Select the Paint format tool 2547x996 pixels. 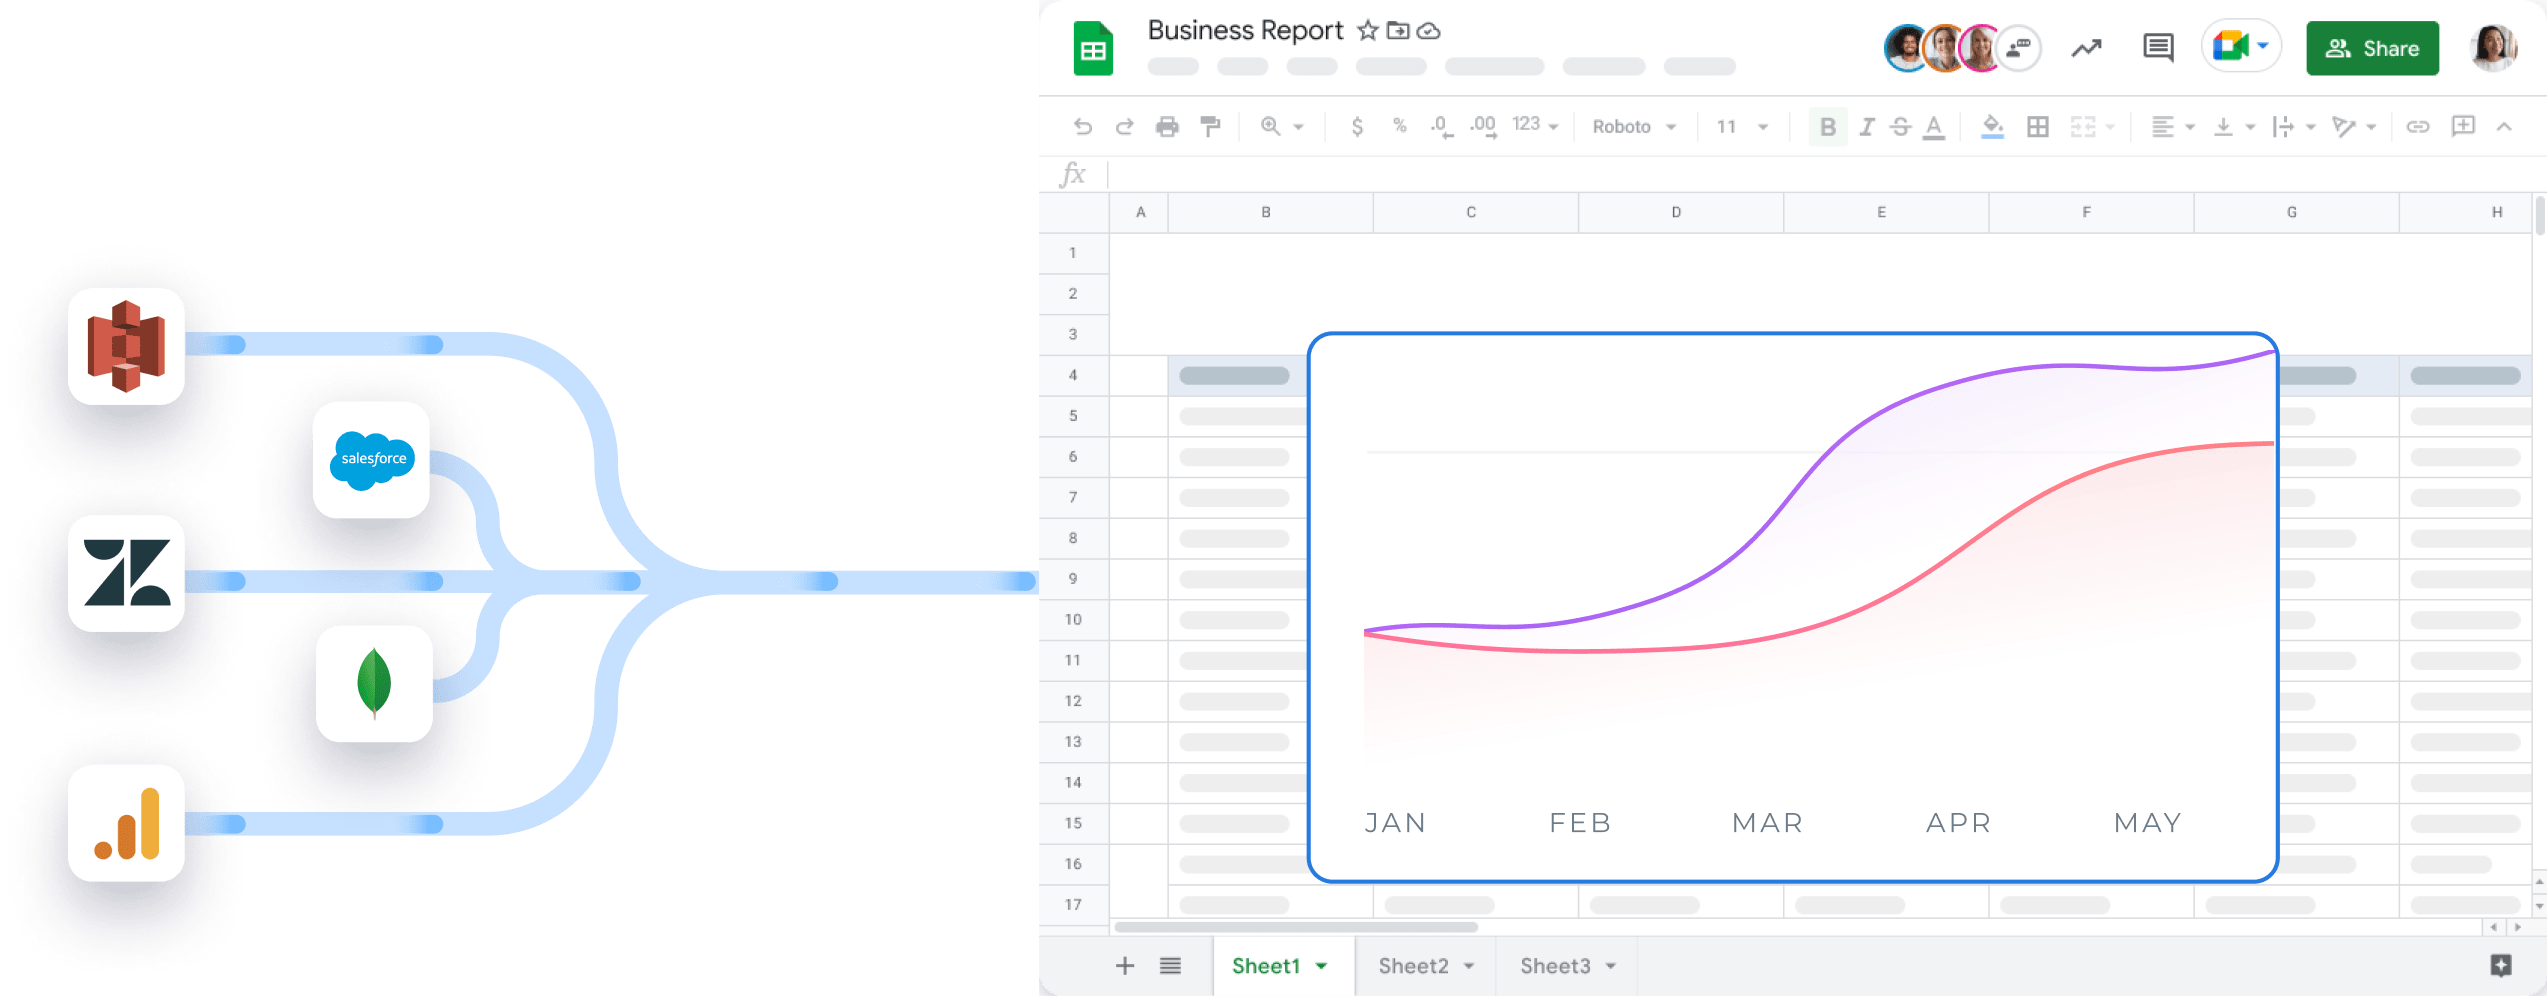(x=1210, y=127)
